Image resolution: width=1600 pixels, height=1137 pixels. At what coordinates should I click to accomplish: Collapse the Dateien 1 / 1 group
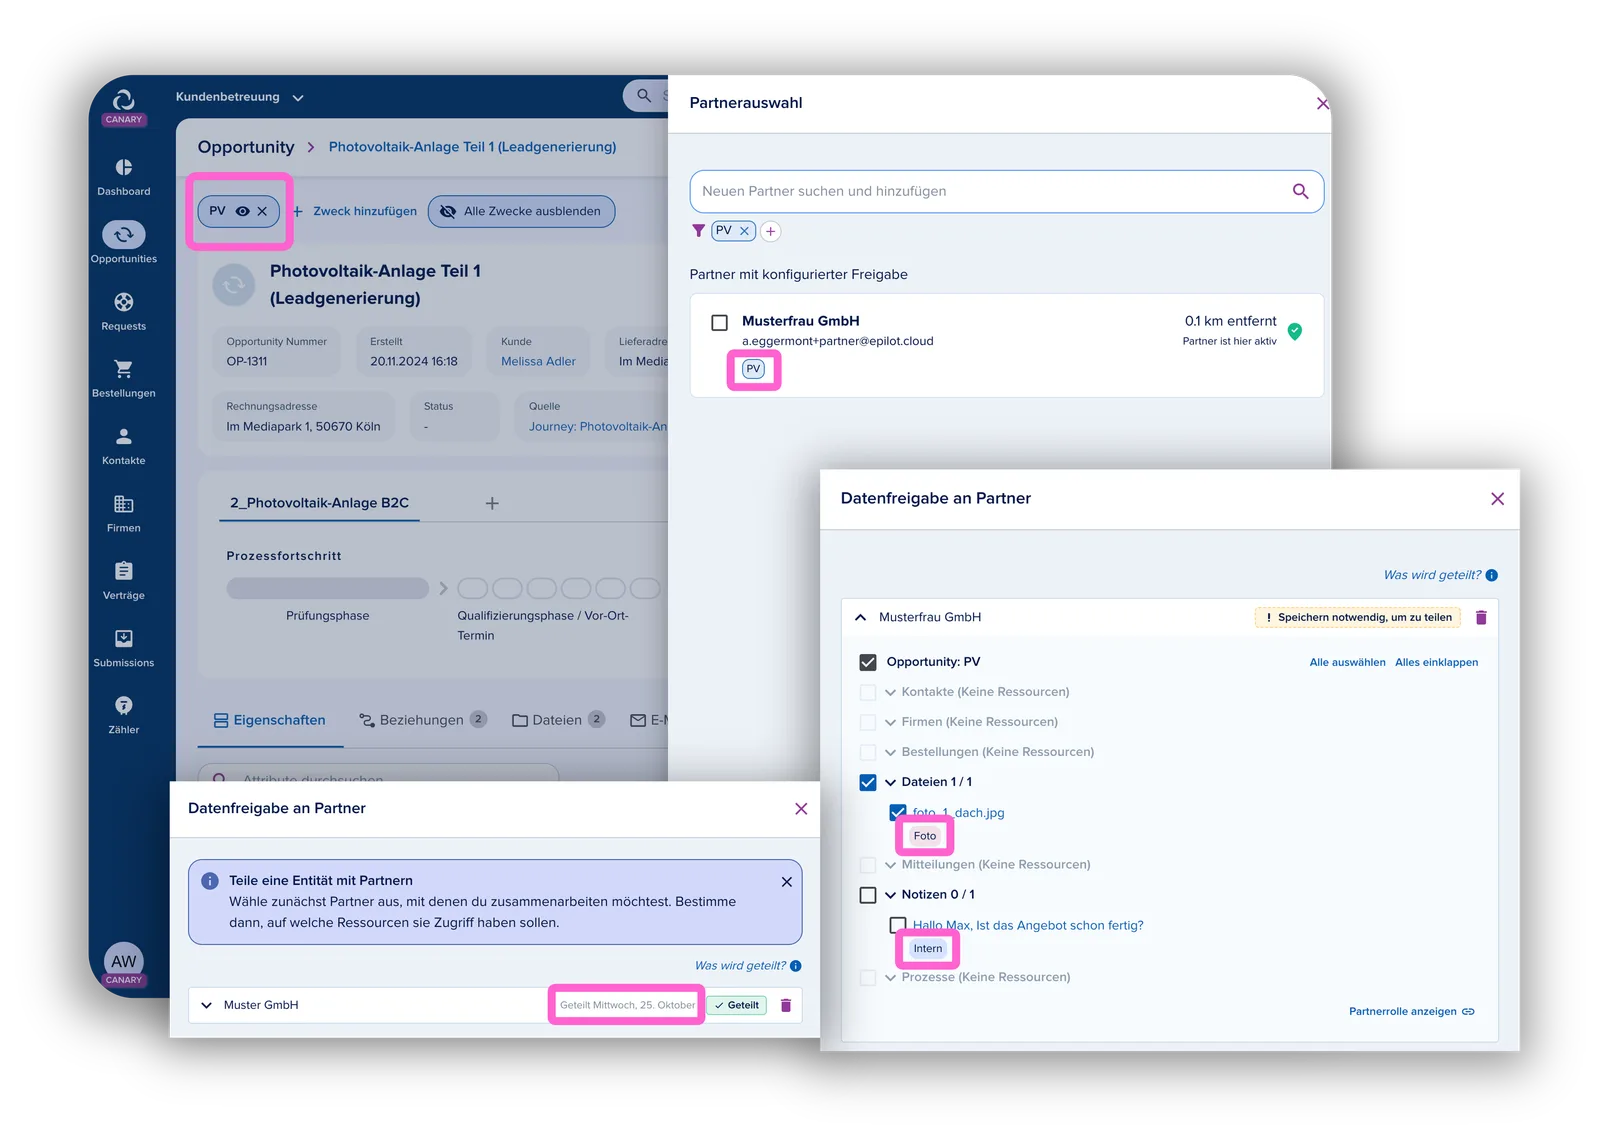[890, 782]
